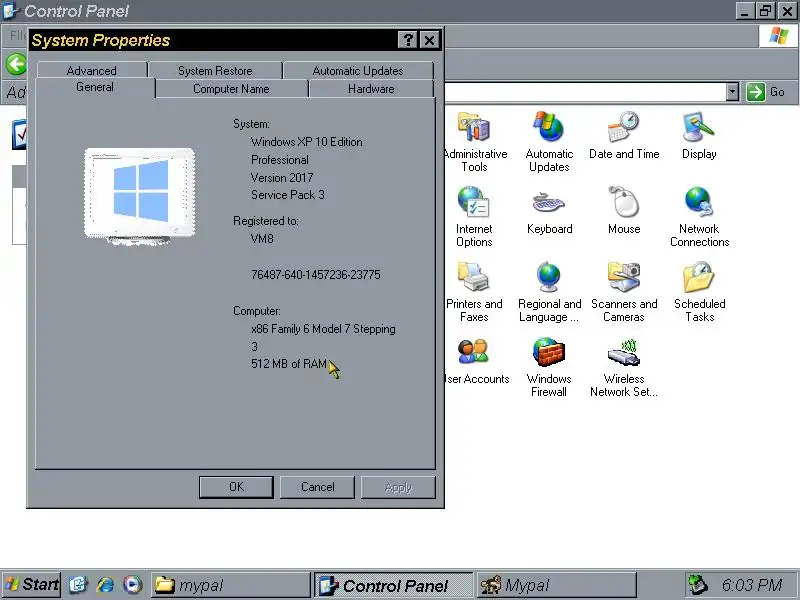The image size is (800, 600).
Task: Switch to the System Restore tab
Action: [215, 70]
